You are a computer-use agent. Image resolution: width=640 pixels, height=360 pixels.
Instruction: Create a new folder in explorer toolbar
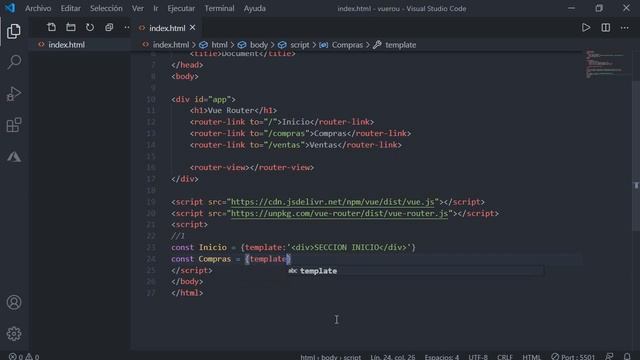point(71,27)
